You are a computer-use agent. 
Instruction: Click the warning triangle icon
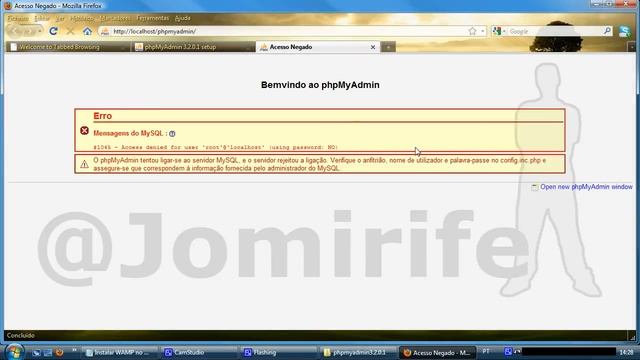point(84,164)
